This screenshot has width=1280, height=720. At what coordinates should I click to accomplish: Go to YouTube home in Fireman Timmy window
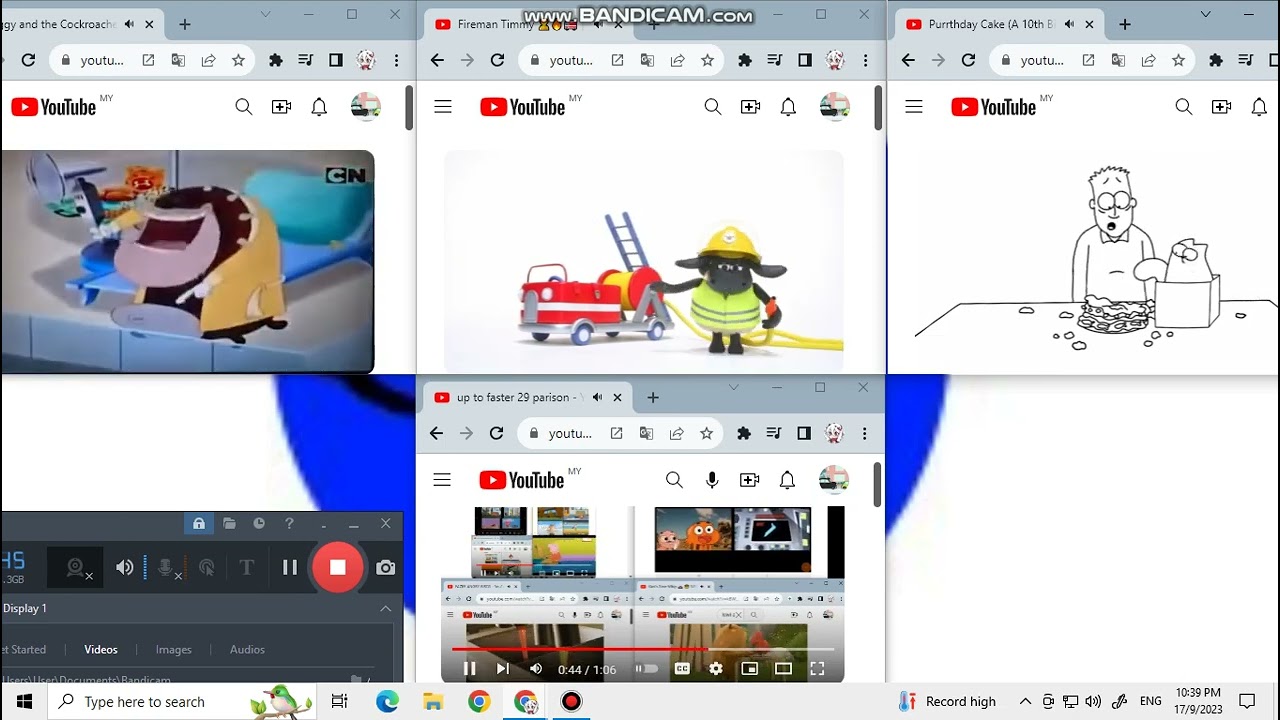point(522,107)
